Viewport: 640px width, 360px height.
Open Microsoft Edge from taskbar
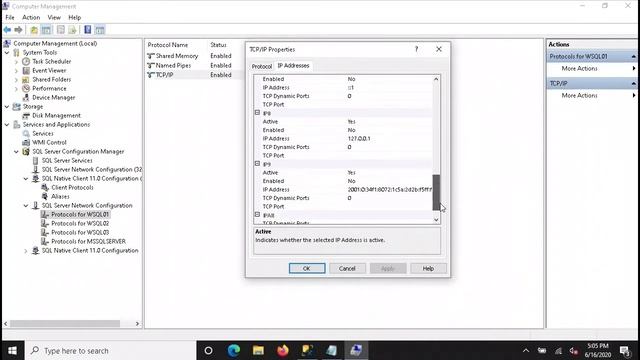pos(233,351)
